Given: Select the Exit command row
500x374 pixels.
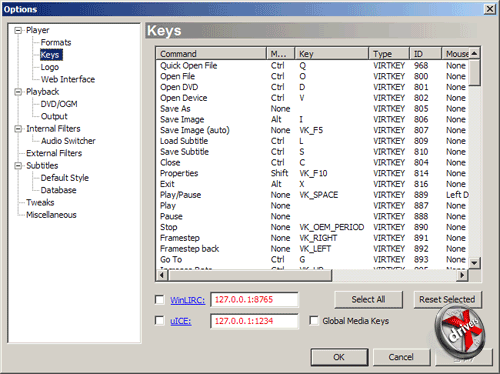Looking at the screenshot, I should point(313,184).
